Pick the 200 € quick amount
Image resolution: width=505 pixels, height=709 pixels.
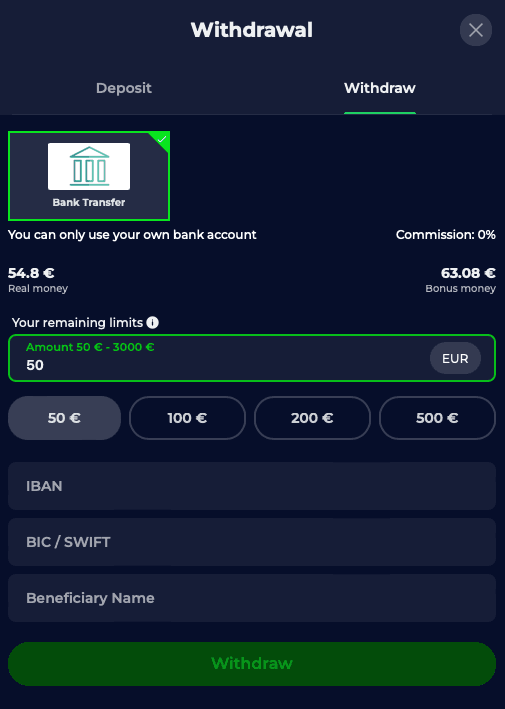[312, 418]
